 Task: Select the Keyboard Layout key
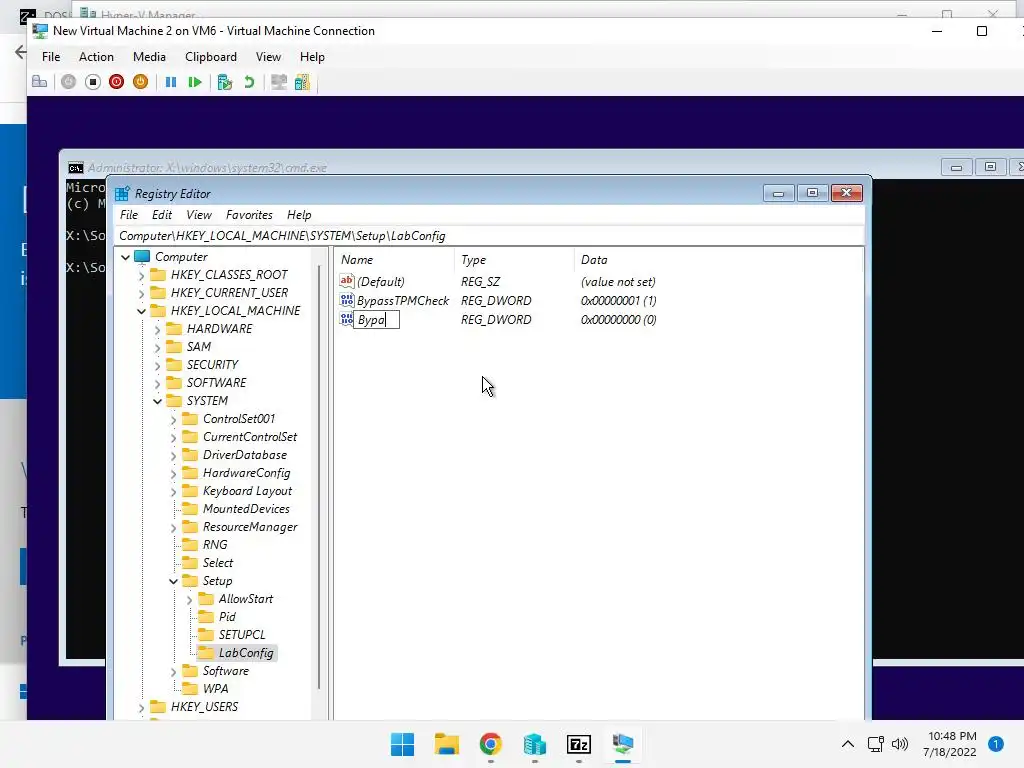pyautogui.click(x=247, y=491)
